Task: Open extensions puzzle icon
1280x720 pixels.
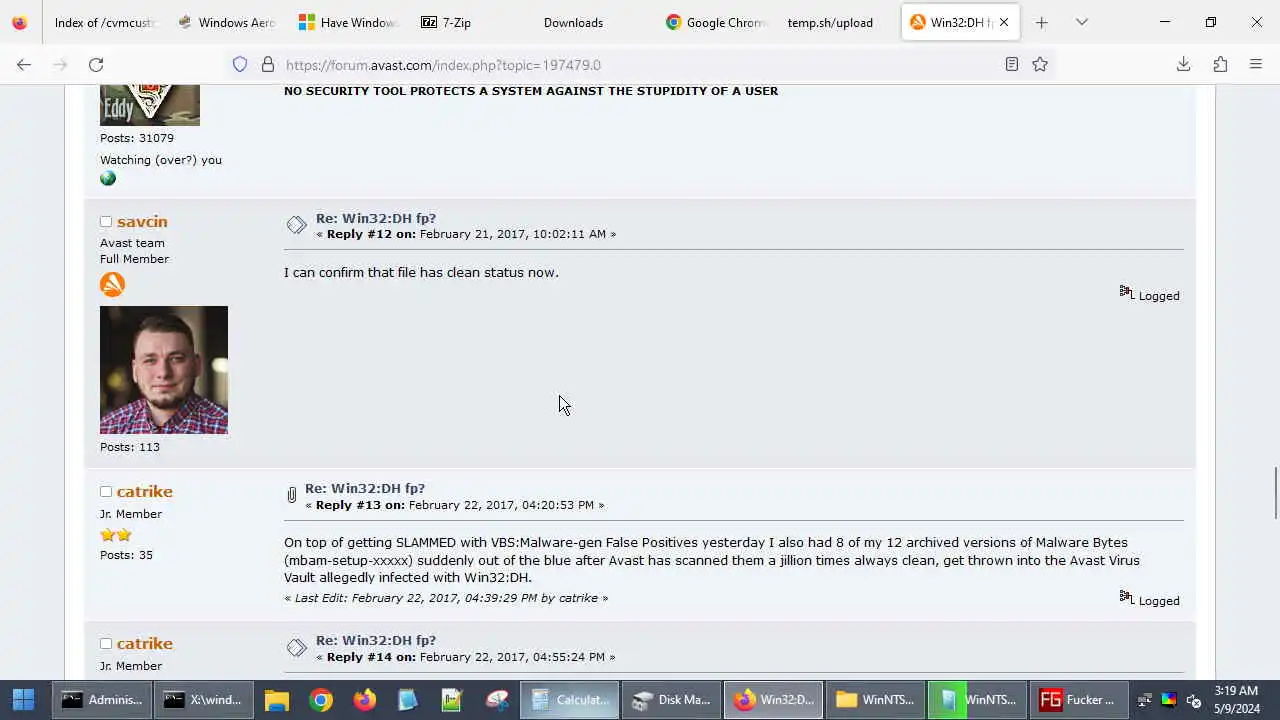Action: point(1220,64)
